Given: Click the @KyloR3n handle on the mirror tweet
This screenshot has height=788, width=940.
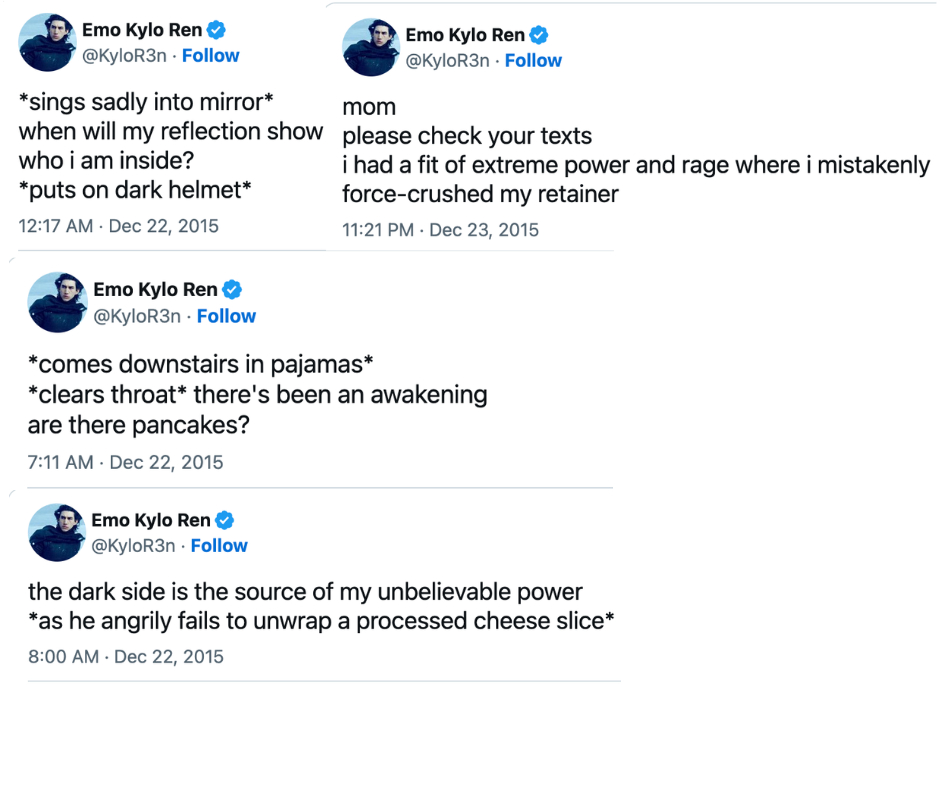Looking at the screenshot, I should coord(123,56).
